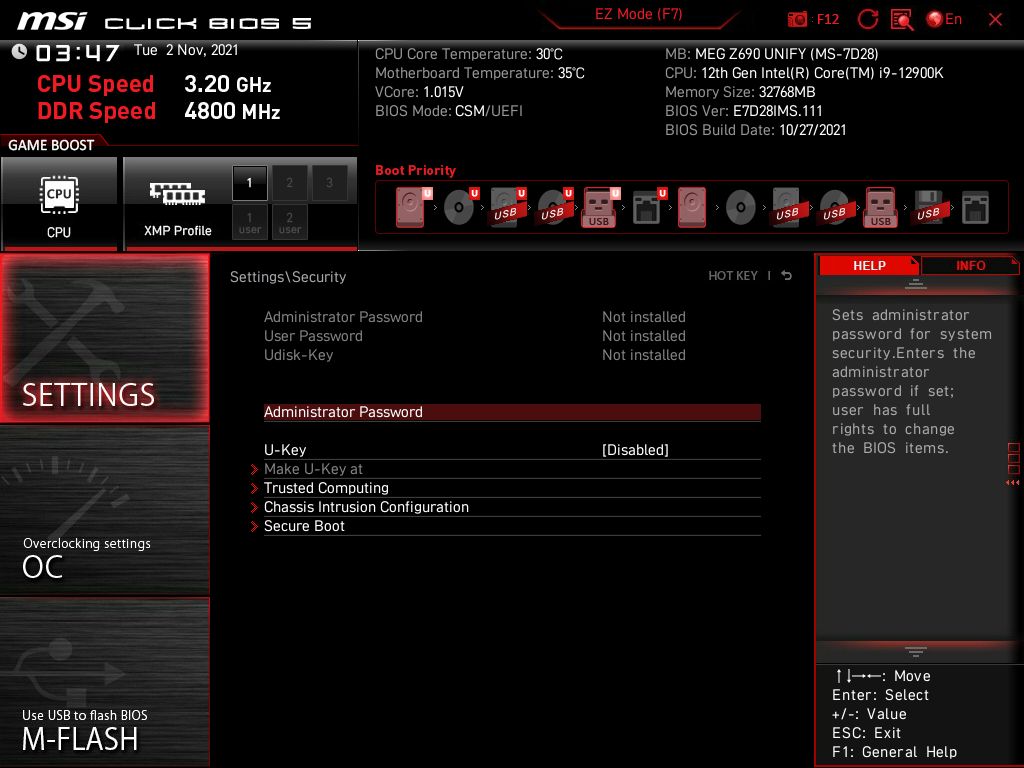Click the chevron next to Secure Boot
The image size is (1024, 768).
pos(255,526)
